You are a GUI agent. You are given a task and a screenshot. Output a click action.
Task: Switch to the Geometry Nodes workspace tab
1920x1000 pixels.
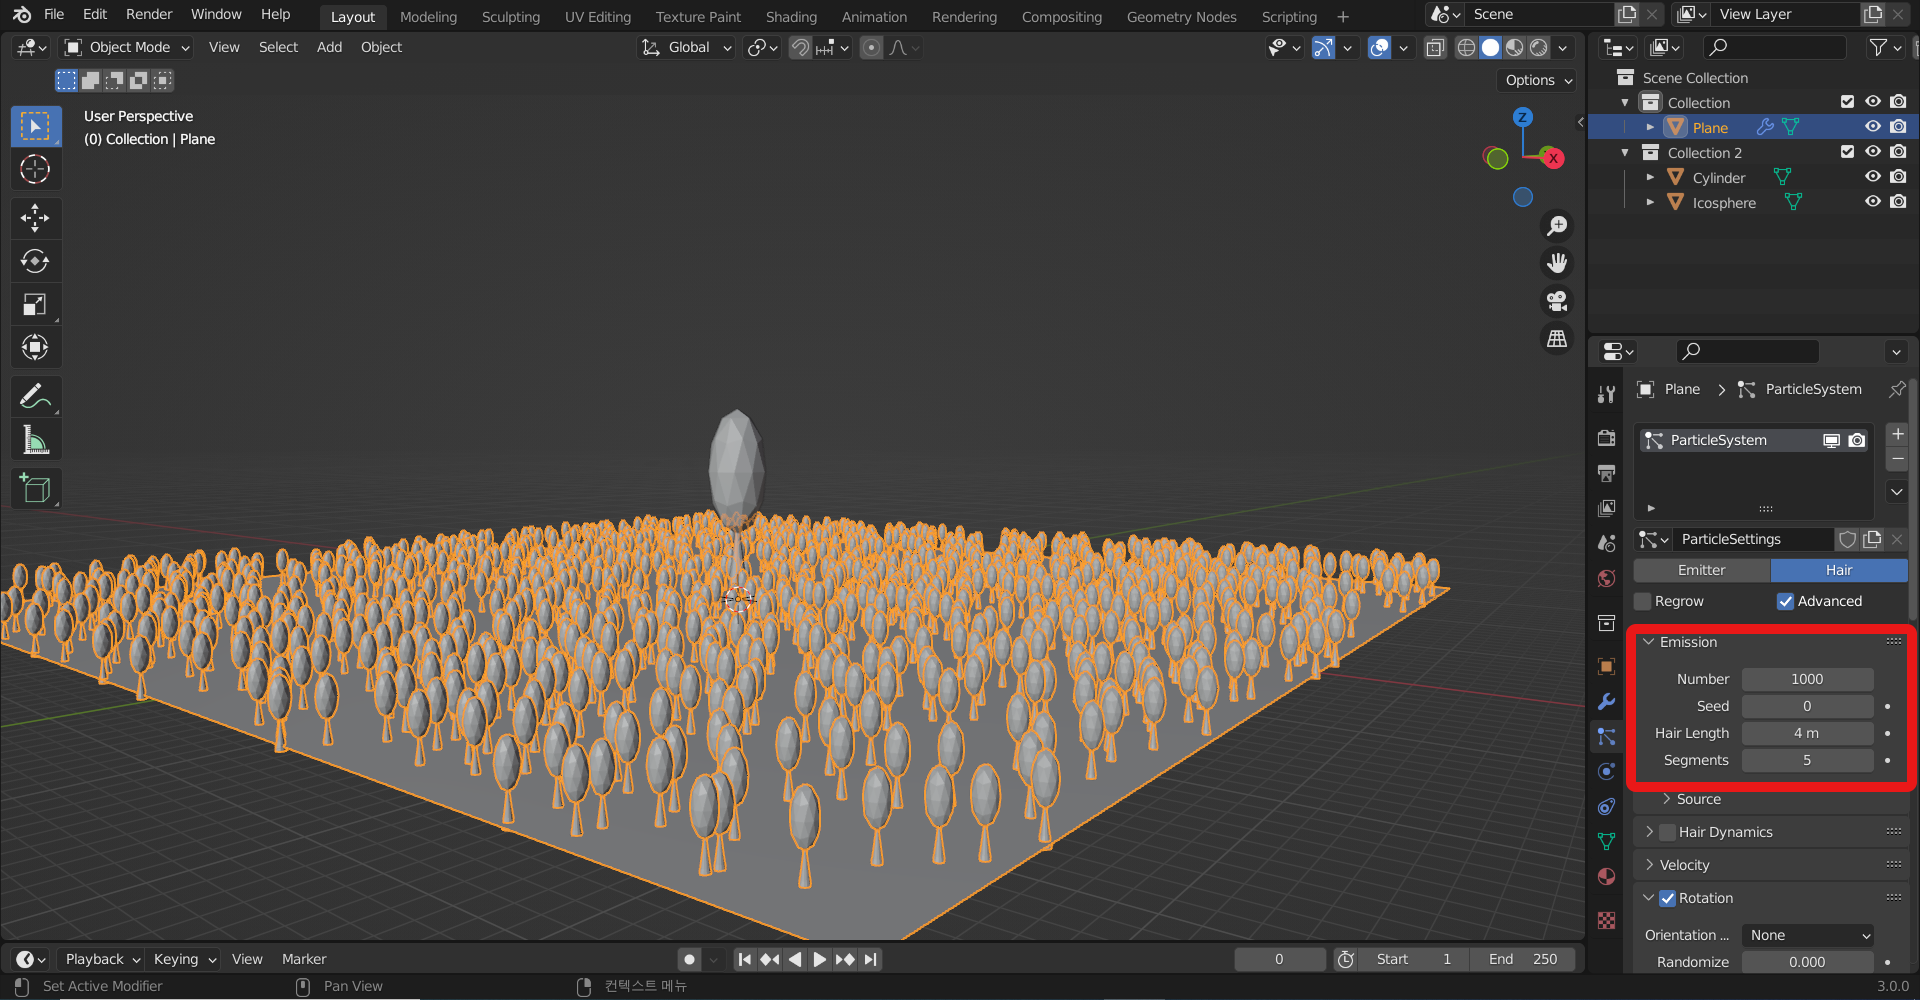point(1181,17)
